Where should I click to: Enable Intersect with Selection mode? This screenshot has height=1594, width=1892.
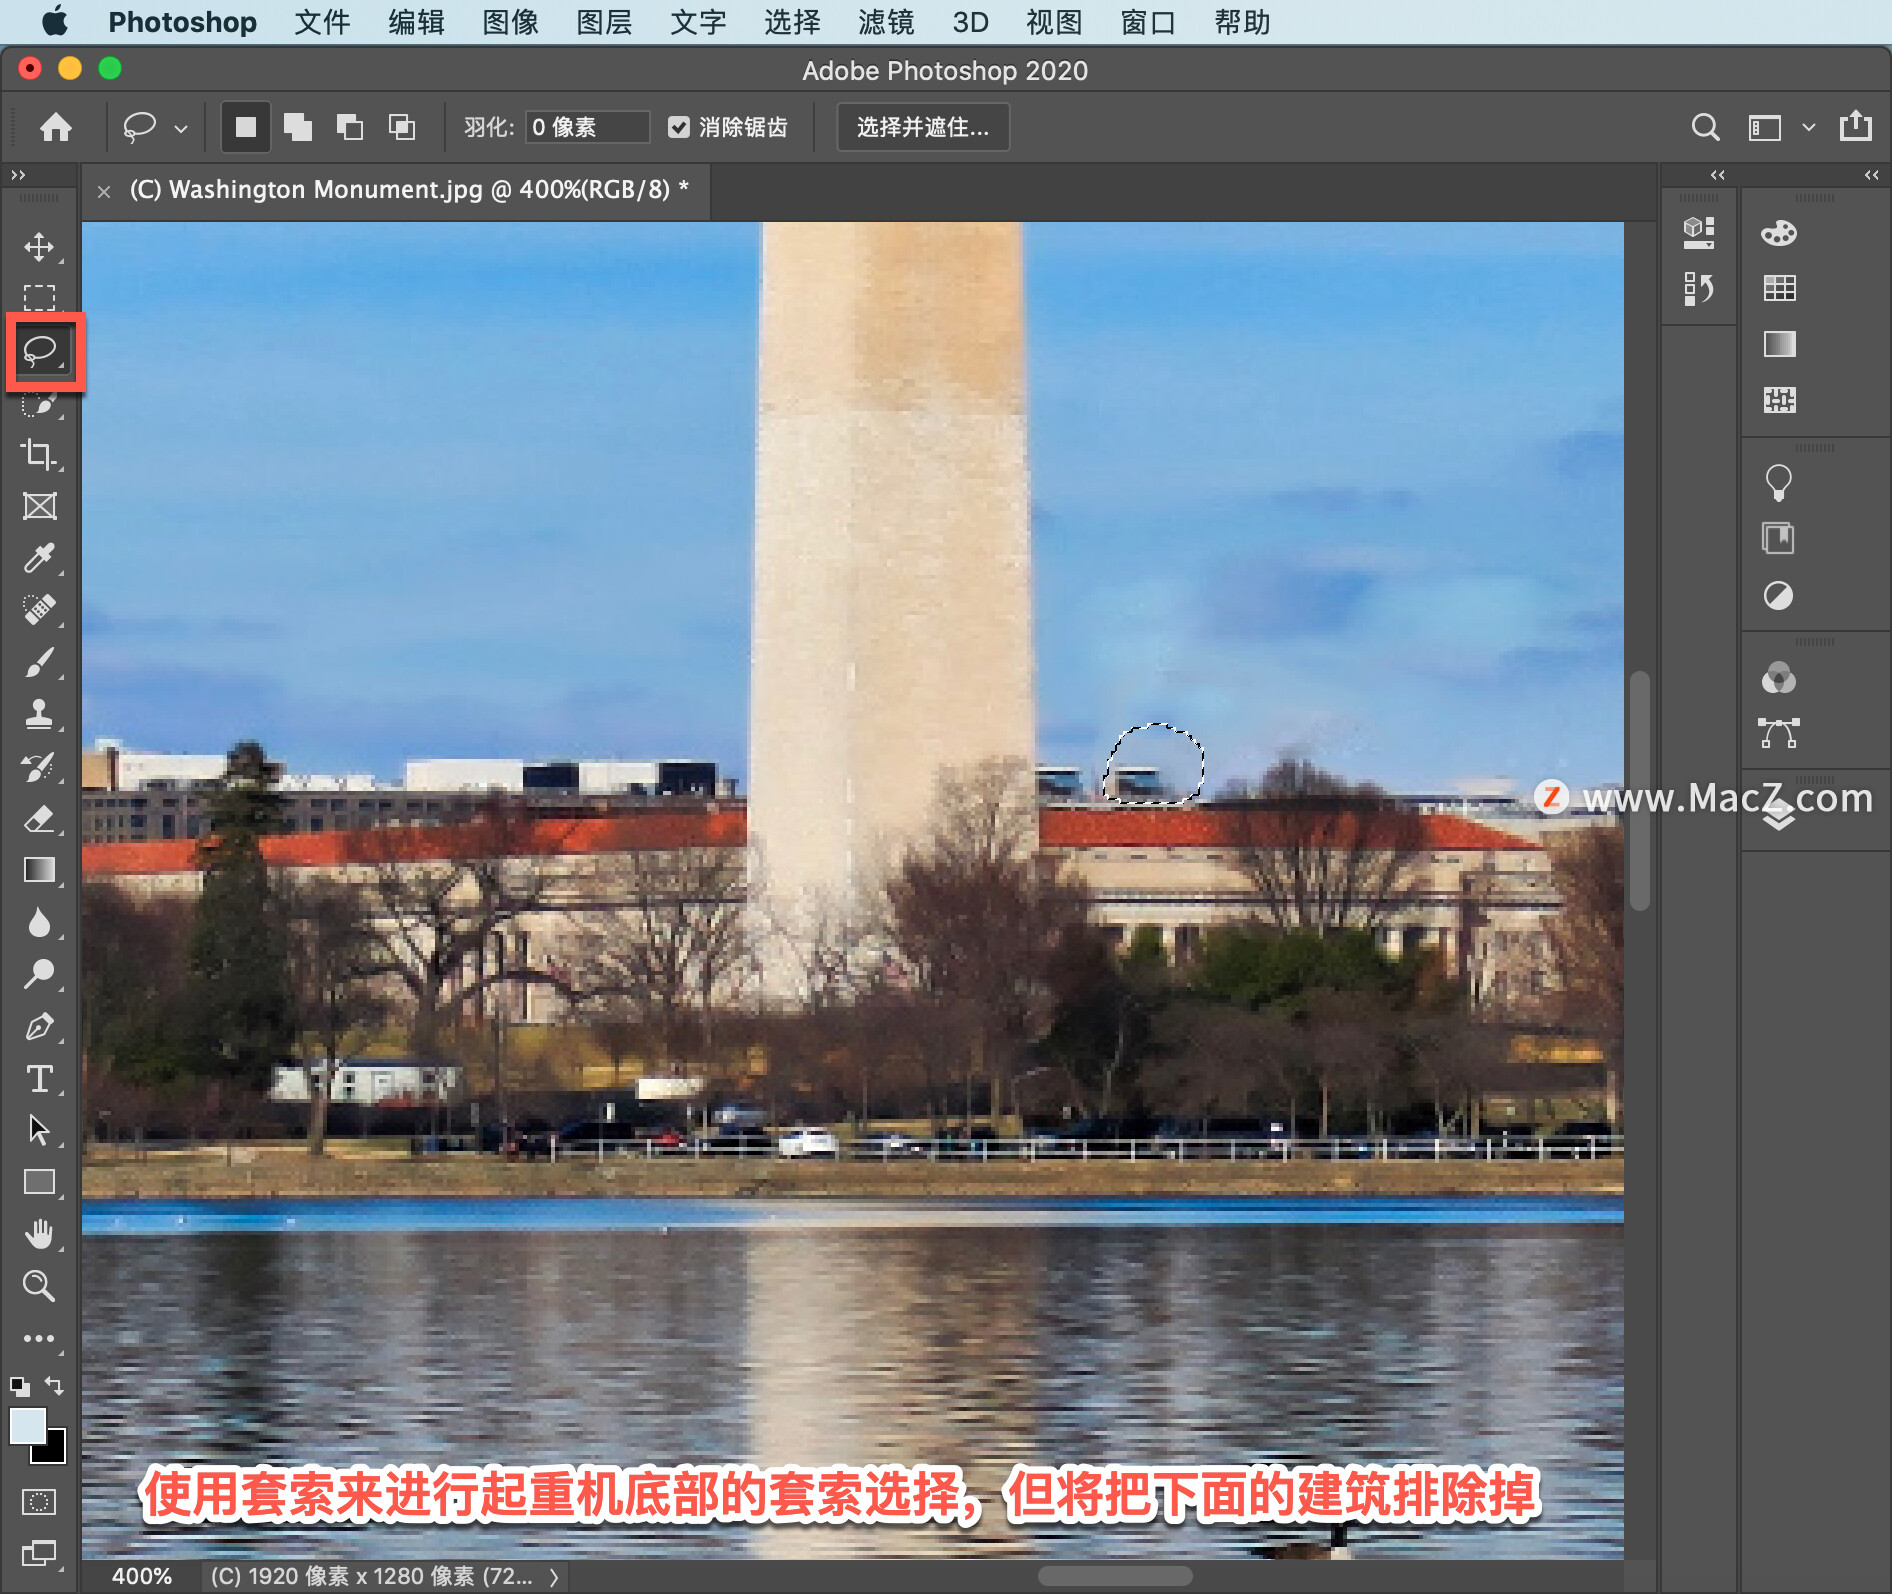[402, 127]
